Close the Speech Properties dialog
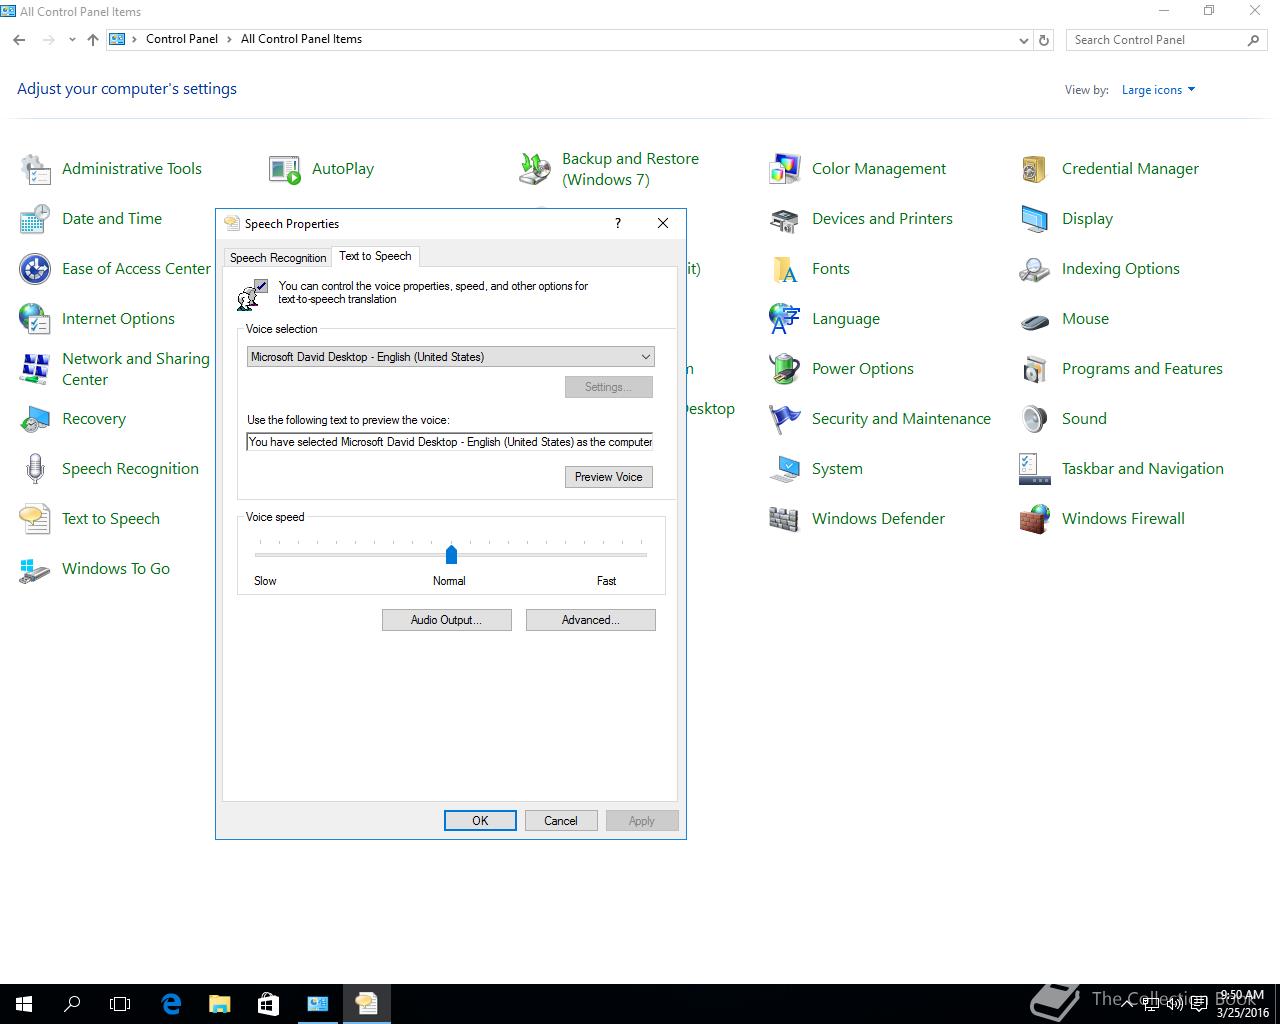 [x=663, y=223]
